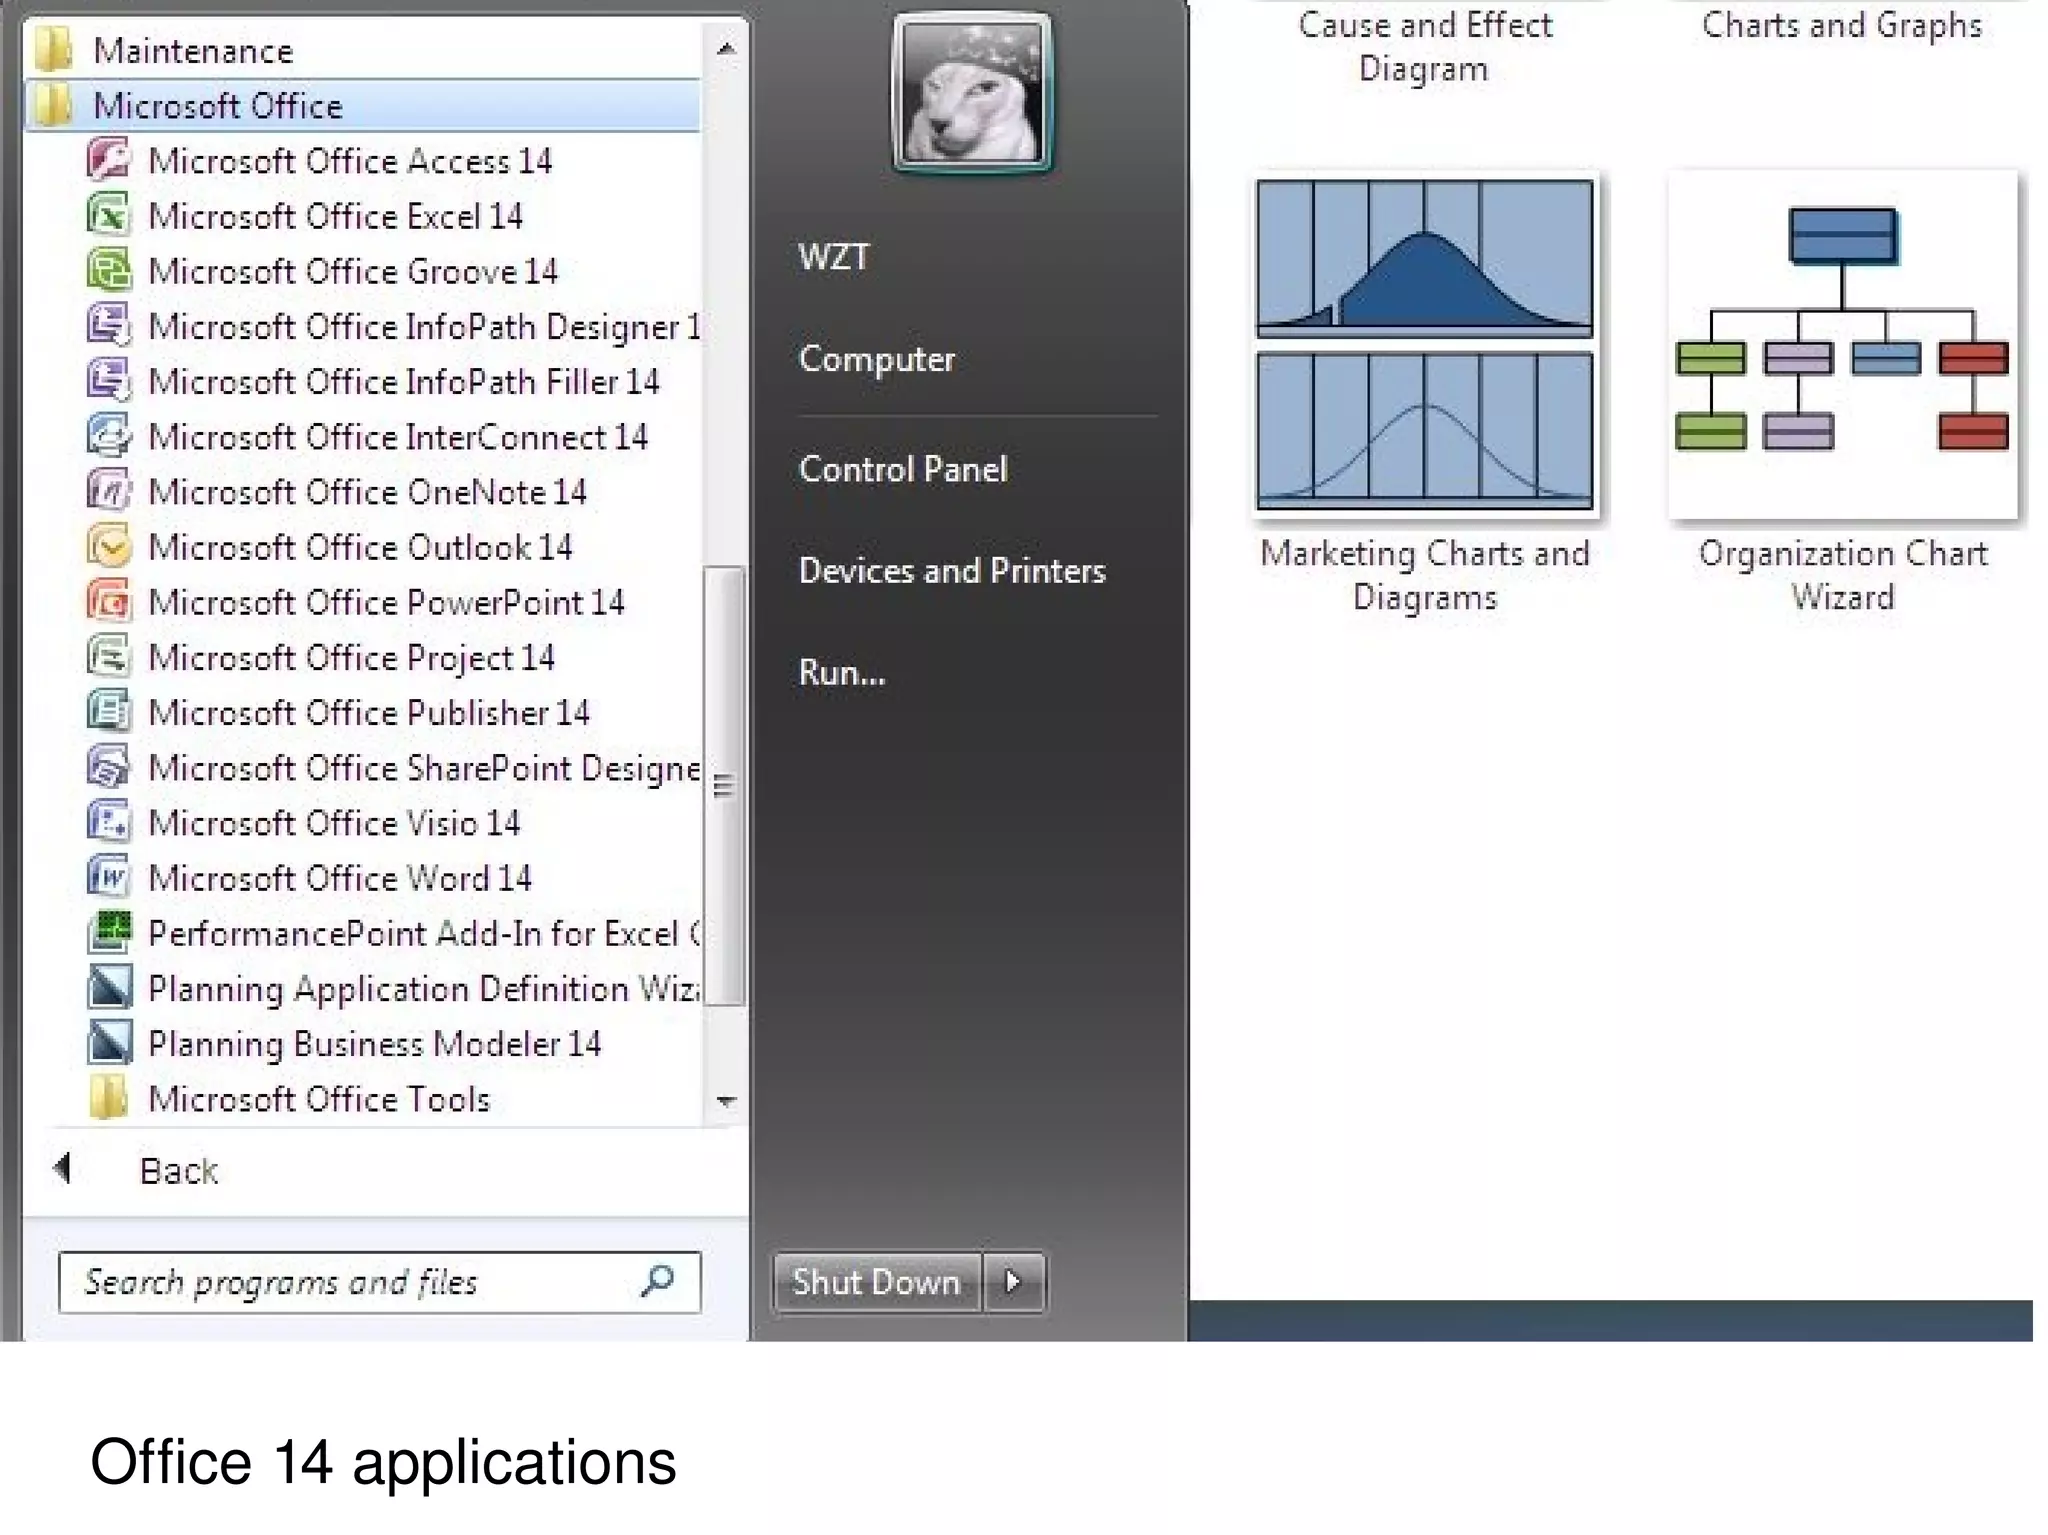2048x1535 pixels.
Task: Select Organization Chart Wizard template thumbnail
Action: (1842, 346)
